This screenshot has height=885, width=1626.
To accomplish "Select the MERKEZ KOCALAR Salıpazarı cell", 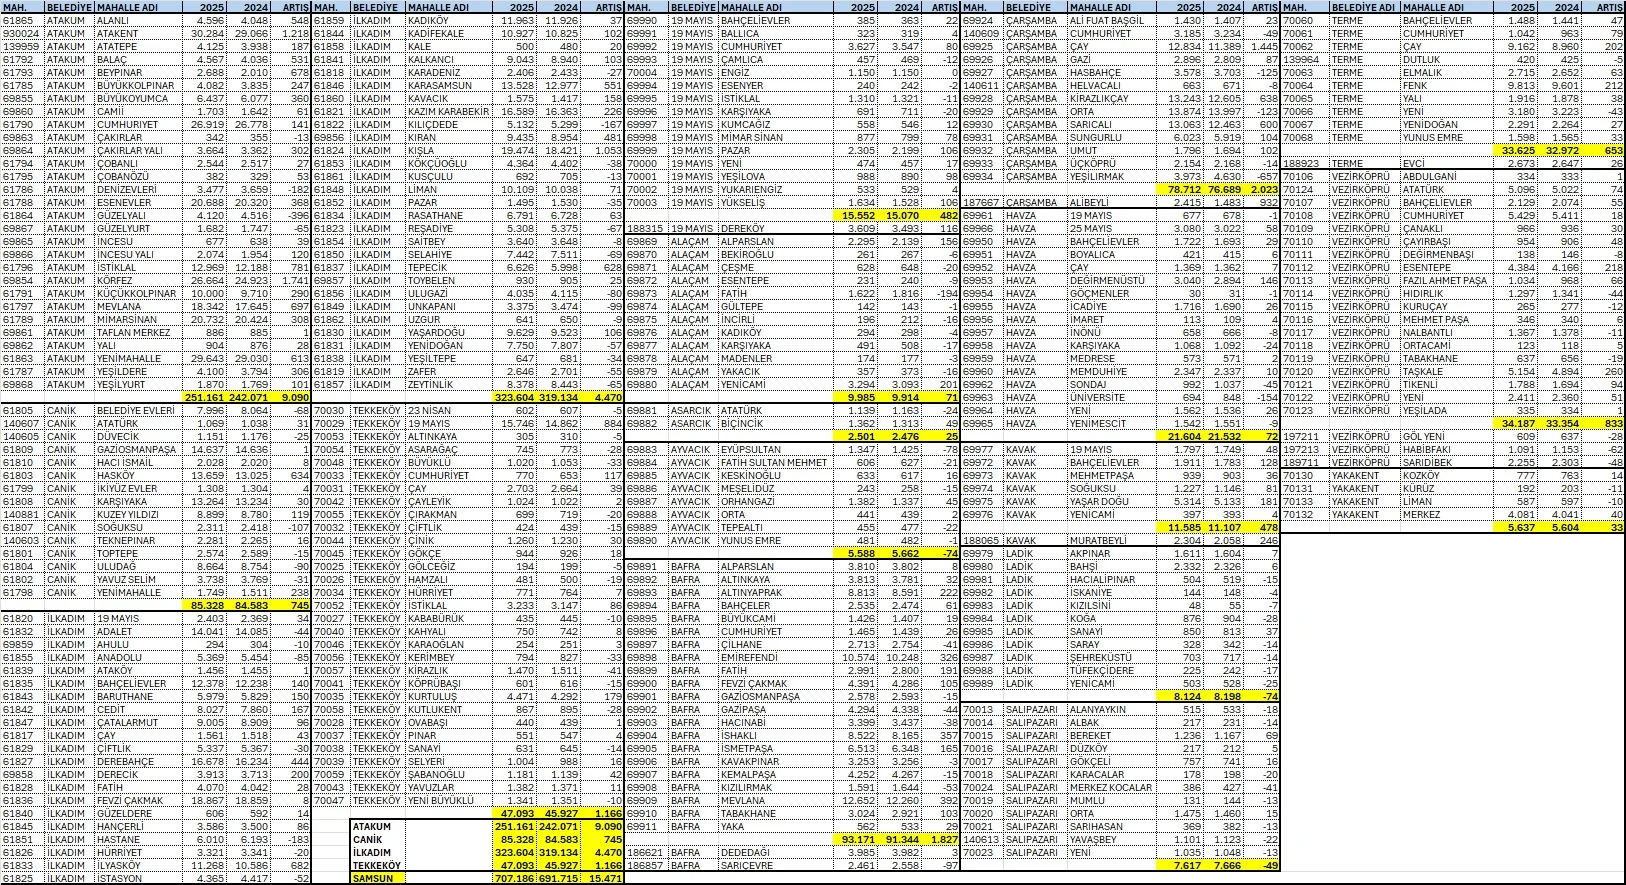I will [1110, 787].
